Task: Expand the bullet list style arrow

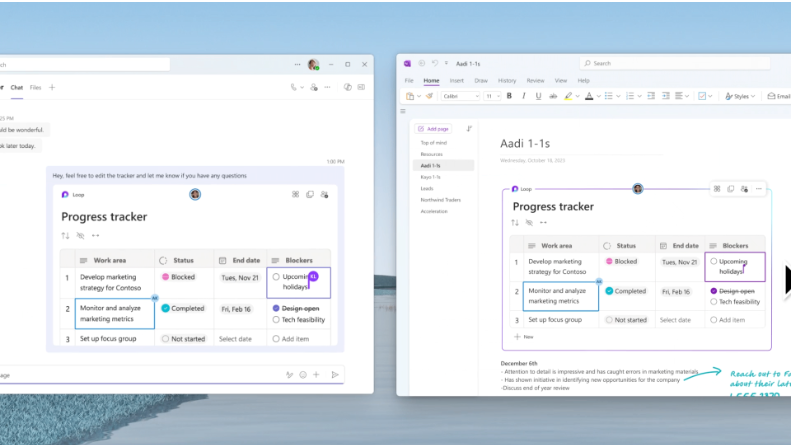Action: pos(618,96)
